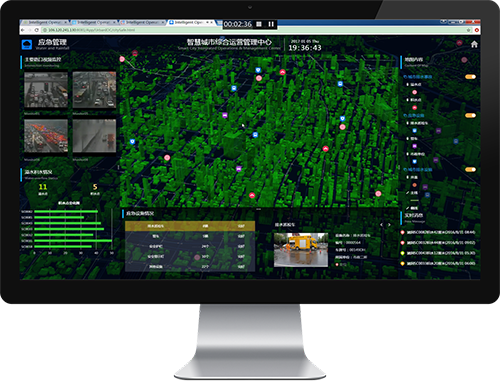Toggle the first orange map layer switch
The width and height of the screenshot is (500, 382).
point(470,77)
